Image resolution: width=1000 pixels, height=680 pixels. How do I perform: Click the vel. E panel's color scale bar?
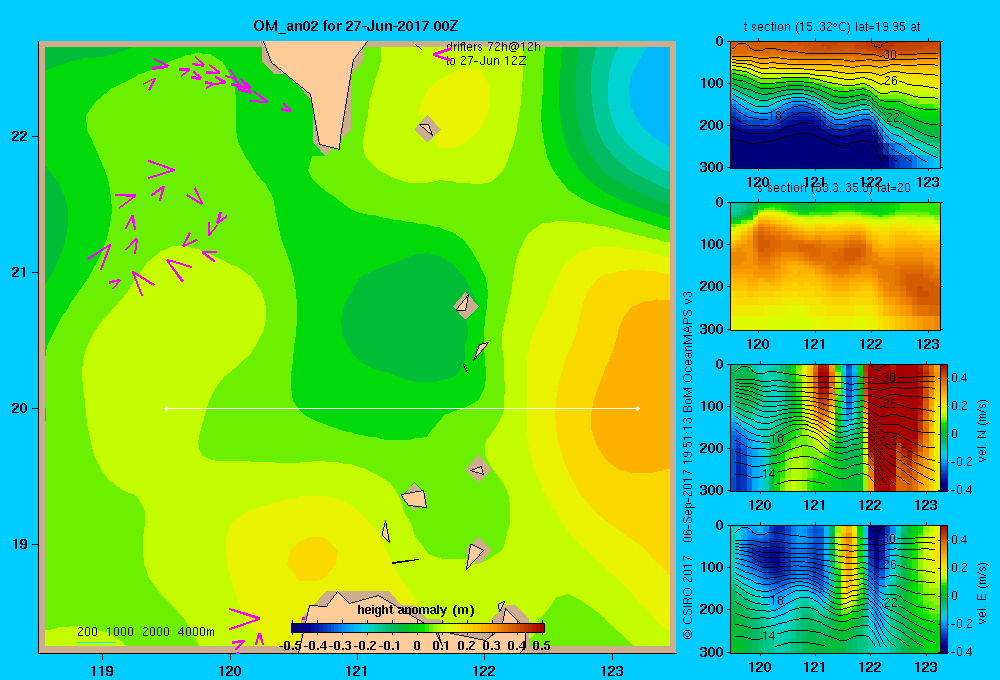click(x=945, y=589)
